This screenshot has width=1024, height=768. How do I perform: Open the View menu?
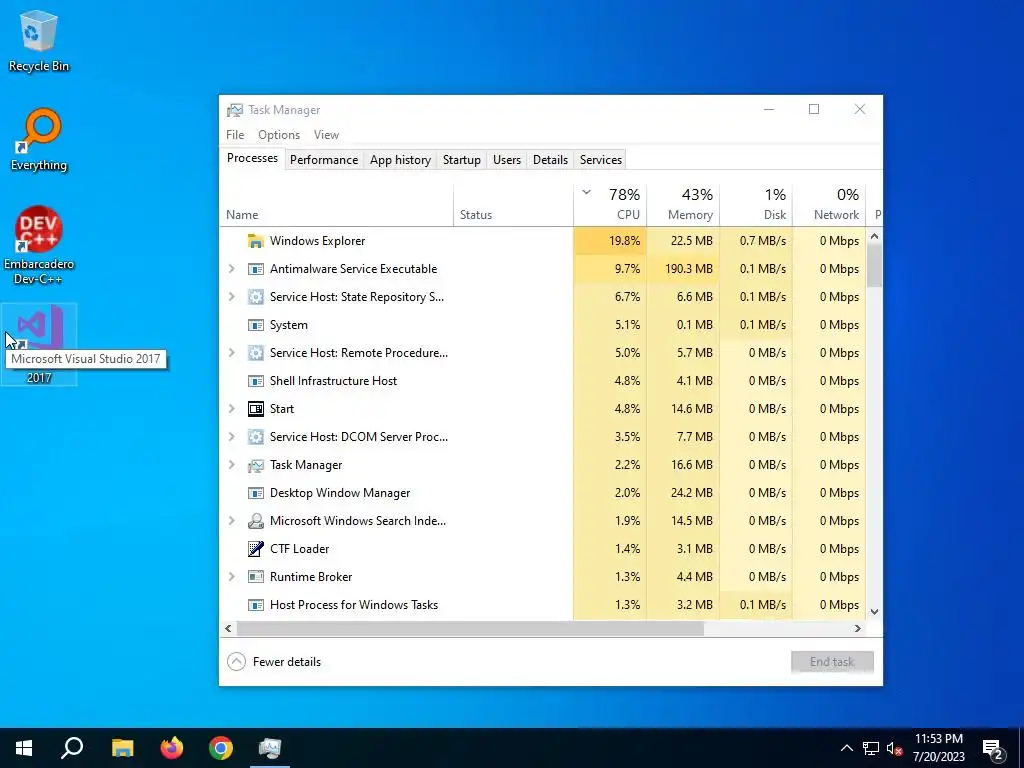326,135
